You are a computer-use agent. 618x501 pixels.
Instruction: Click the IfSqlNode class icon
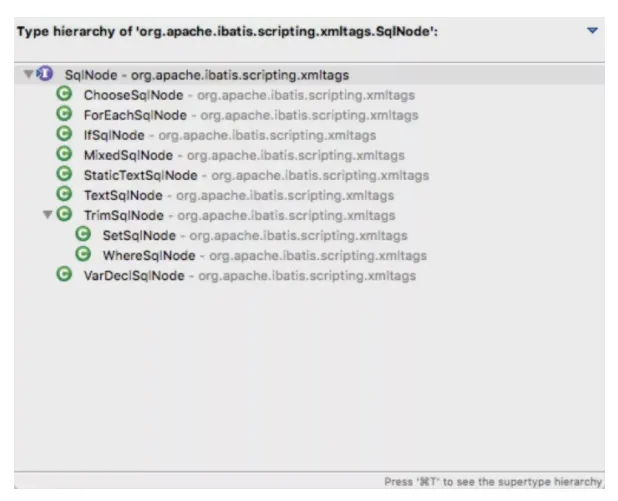click(64, 134)
